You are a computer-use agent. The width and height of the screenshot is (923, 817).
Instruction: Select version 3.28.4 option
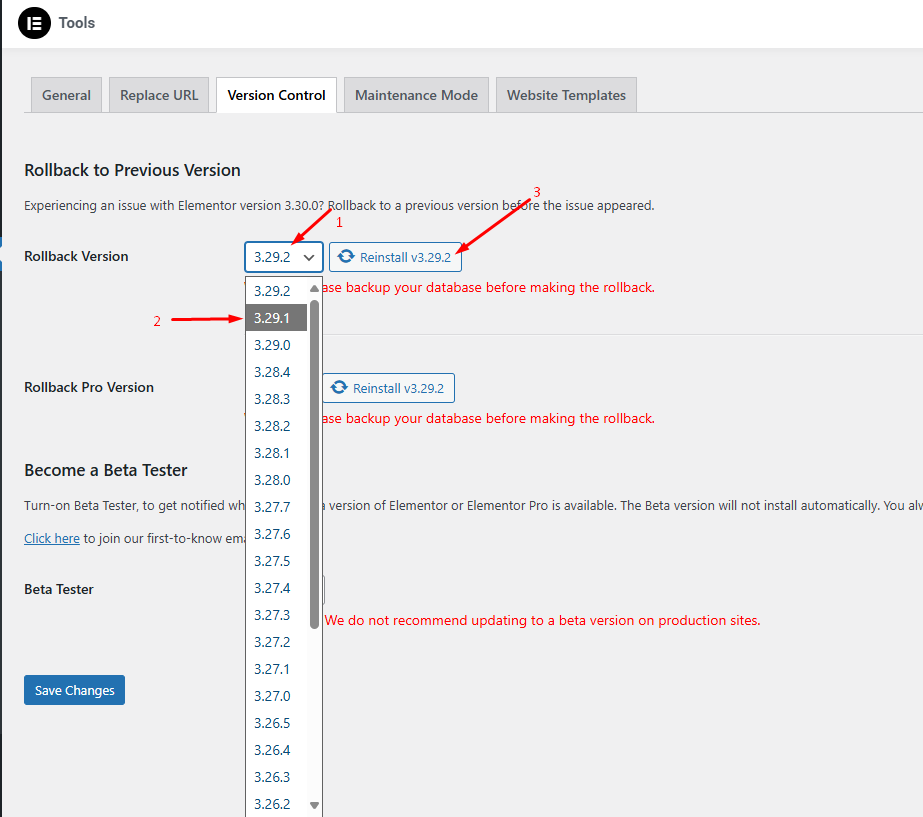(x=277, y=372)
